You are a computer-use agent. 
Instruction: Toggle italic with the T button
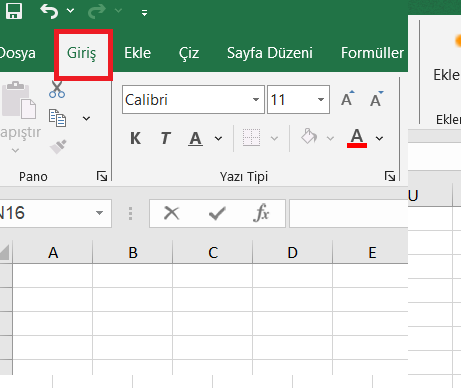click(165, 138)
